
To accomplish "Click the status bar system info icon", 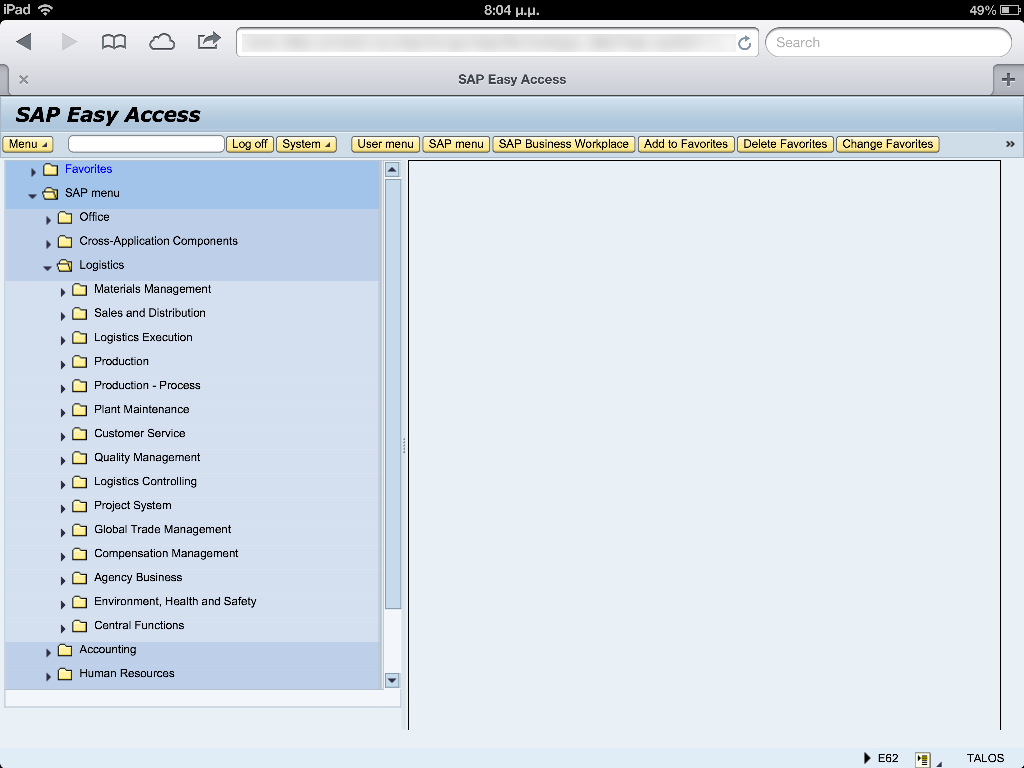I will click(x=922, y=759).
